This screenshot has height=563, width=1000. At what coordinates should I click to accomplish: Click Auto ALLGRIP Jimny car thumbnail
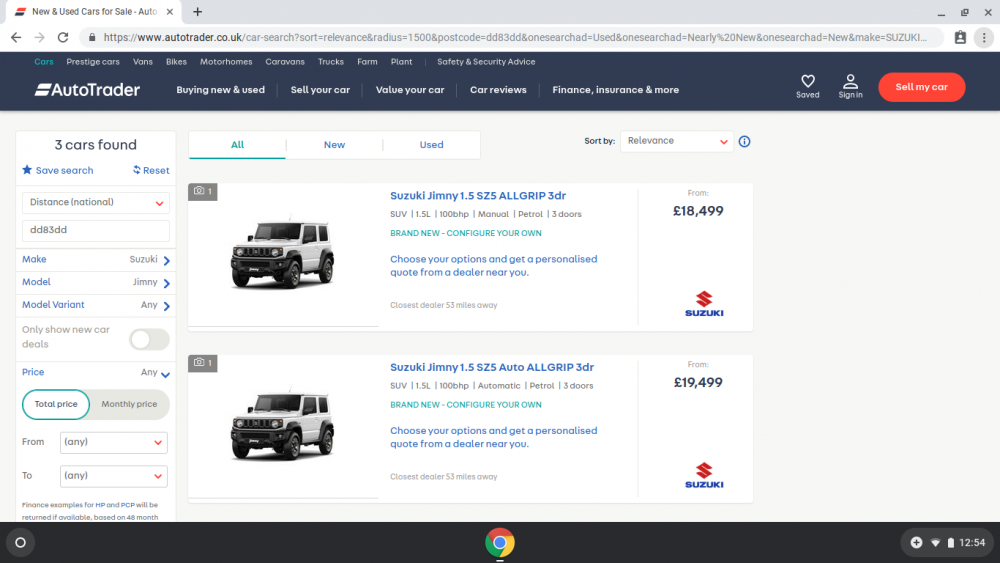(x=283, y=425)
